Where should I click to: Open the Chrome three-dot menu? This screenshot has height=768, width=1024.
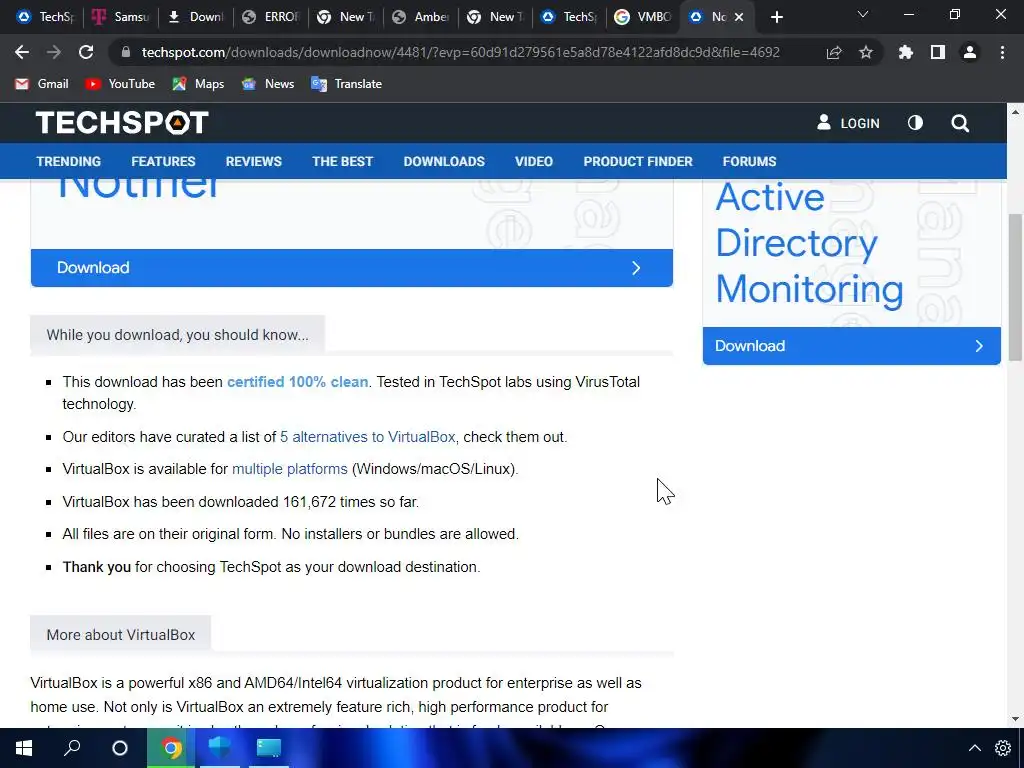coord(1002,52)
